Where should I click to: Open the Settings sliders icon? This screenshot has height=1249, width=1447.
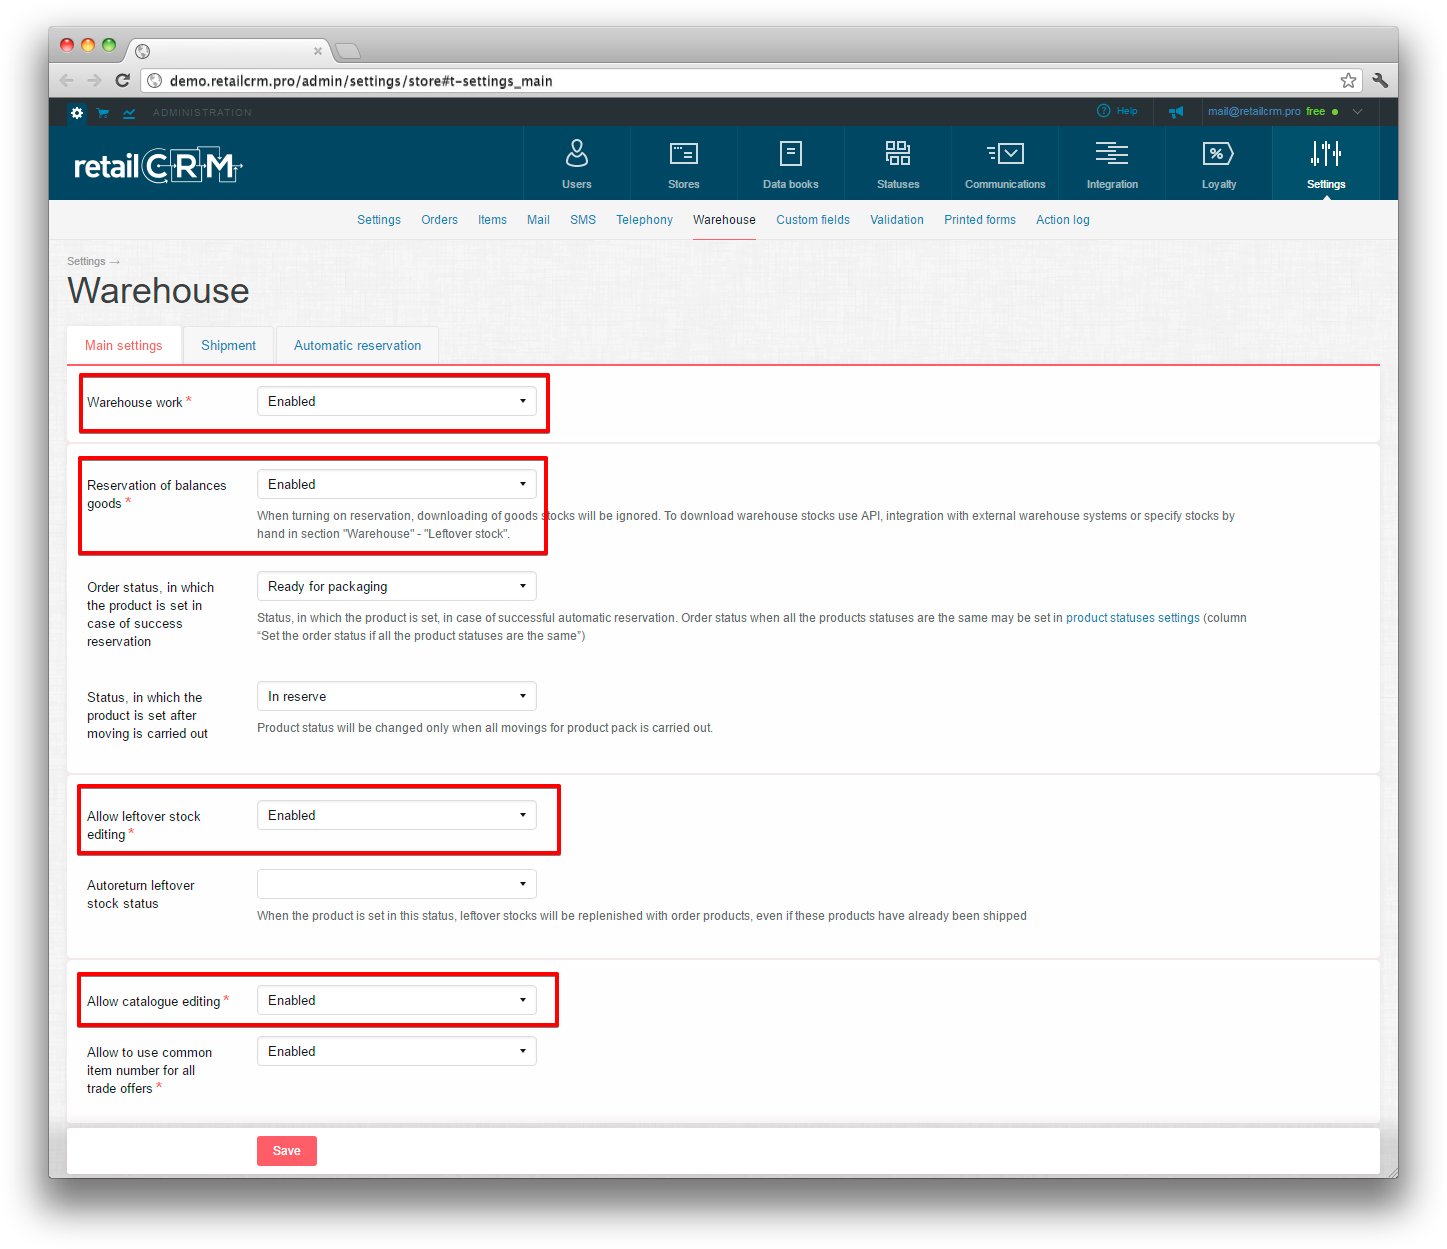pyautogui.click(x=1326, y=153)
